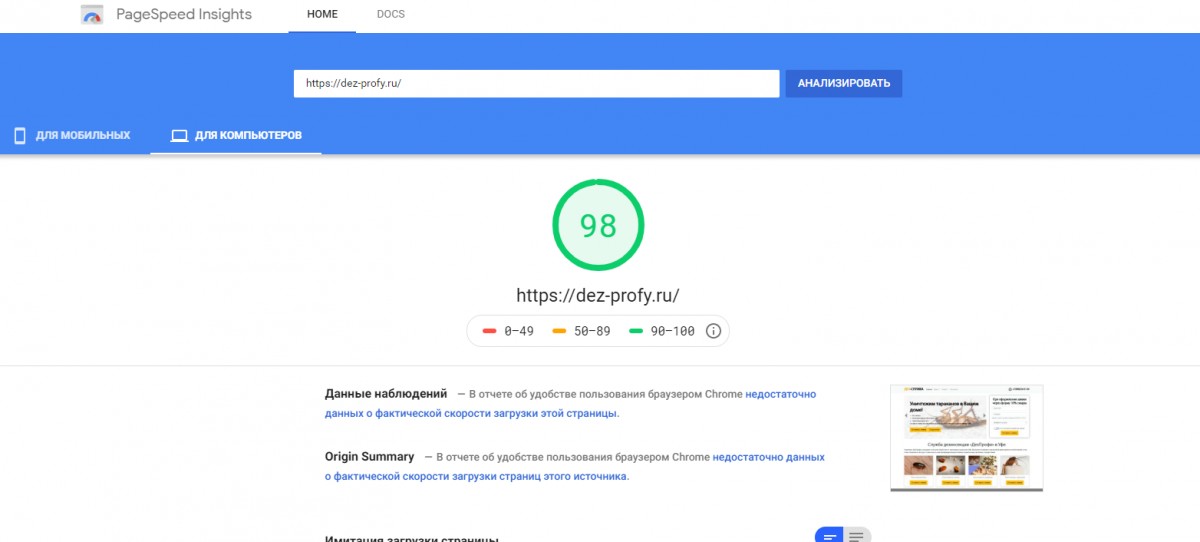The width and height of the screenshot is (1200, 542).
Task: Click the orange 50-89 legend marker
Action: coord(560,331)
